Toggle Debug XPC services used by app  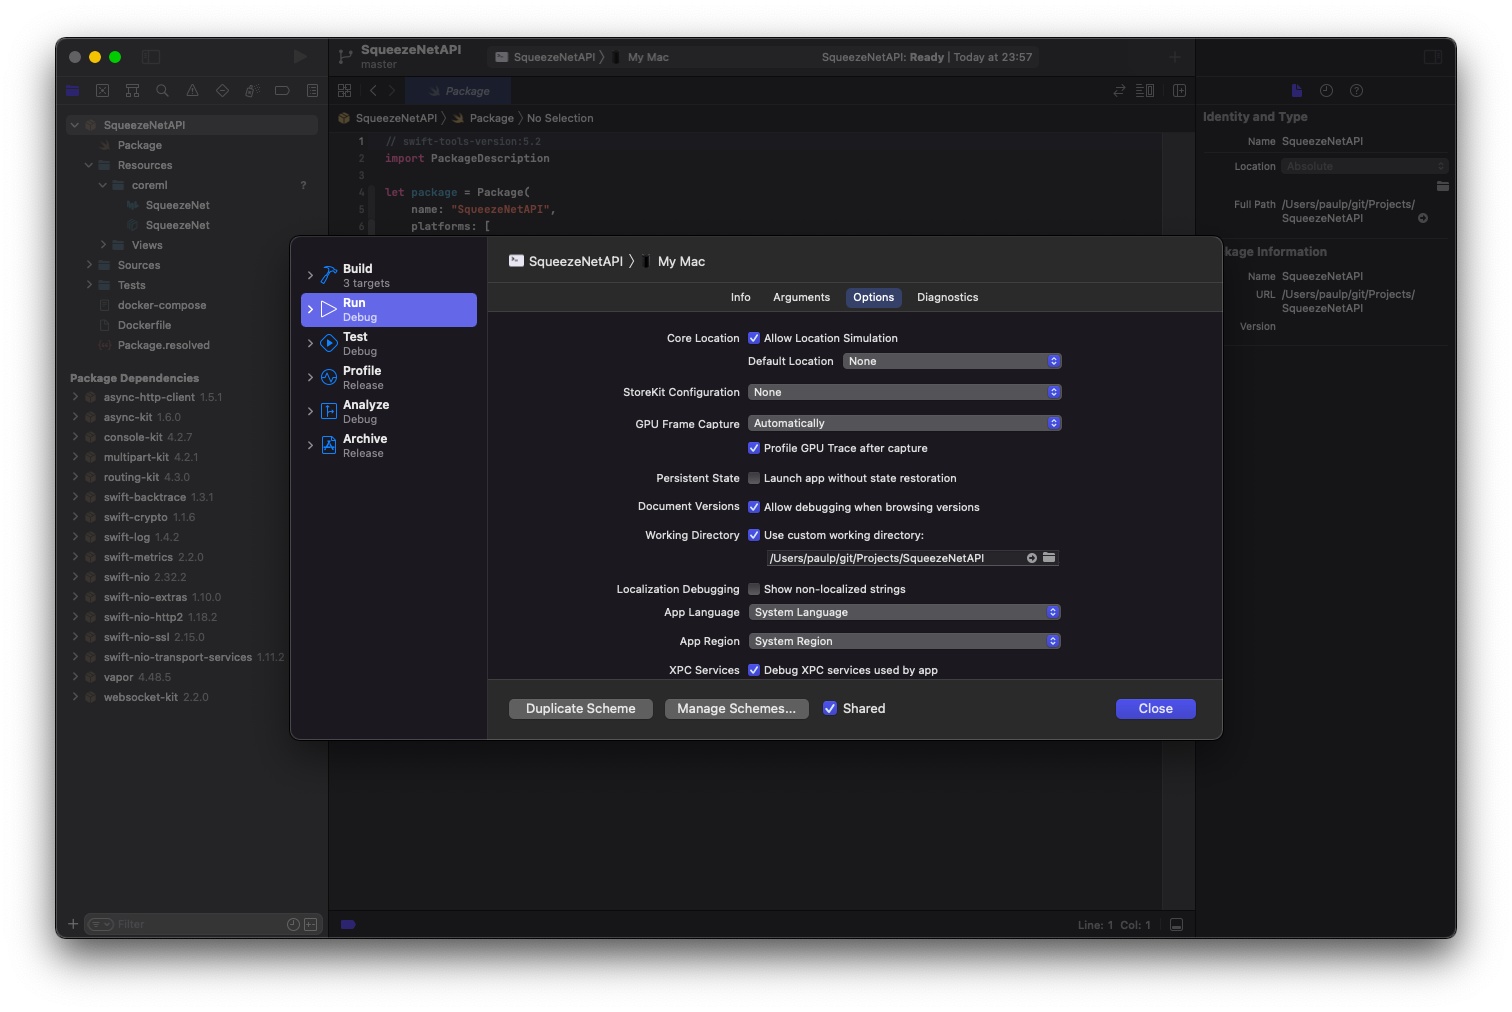tap(754, 670)
